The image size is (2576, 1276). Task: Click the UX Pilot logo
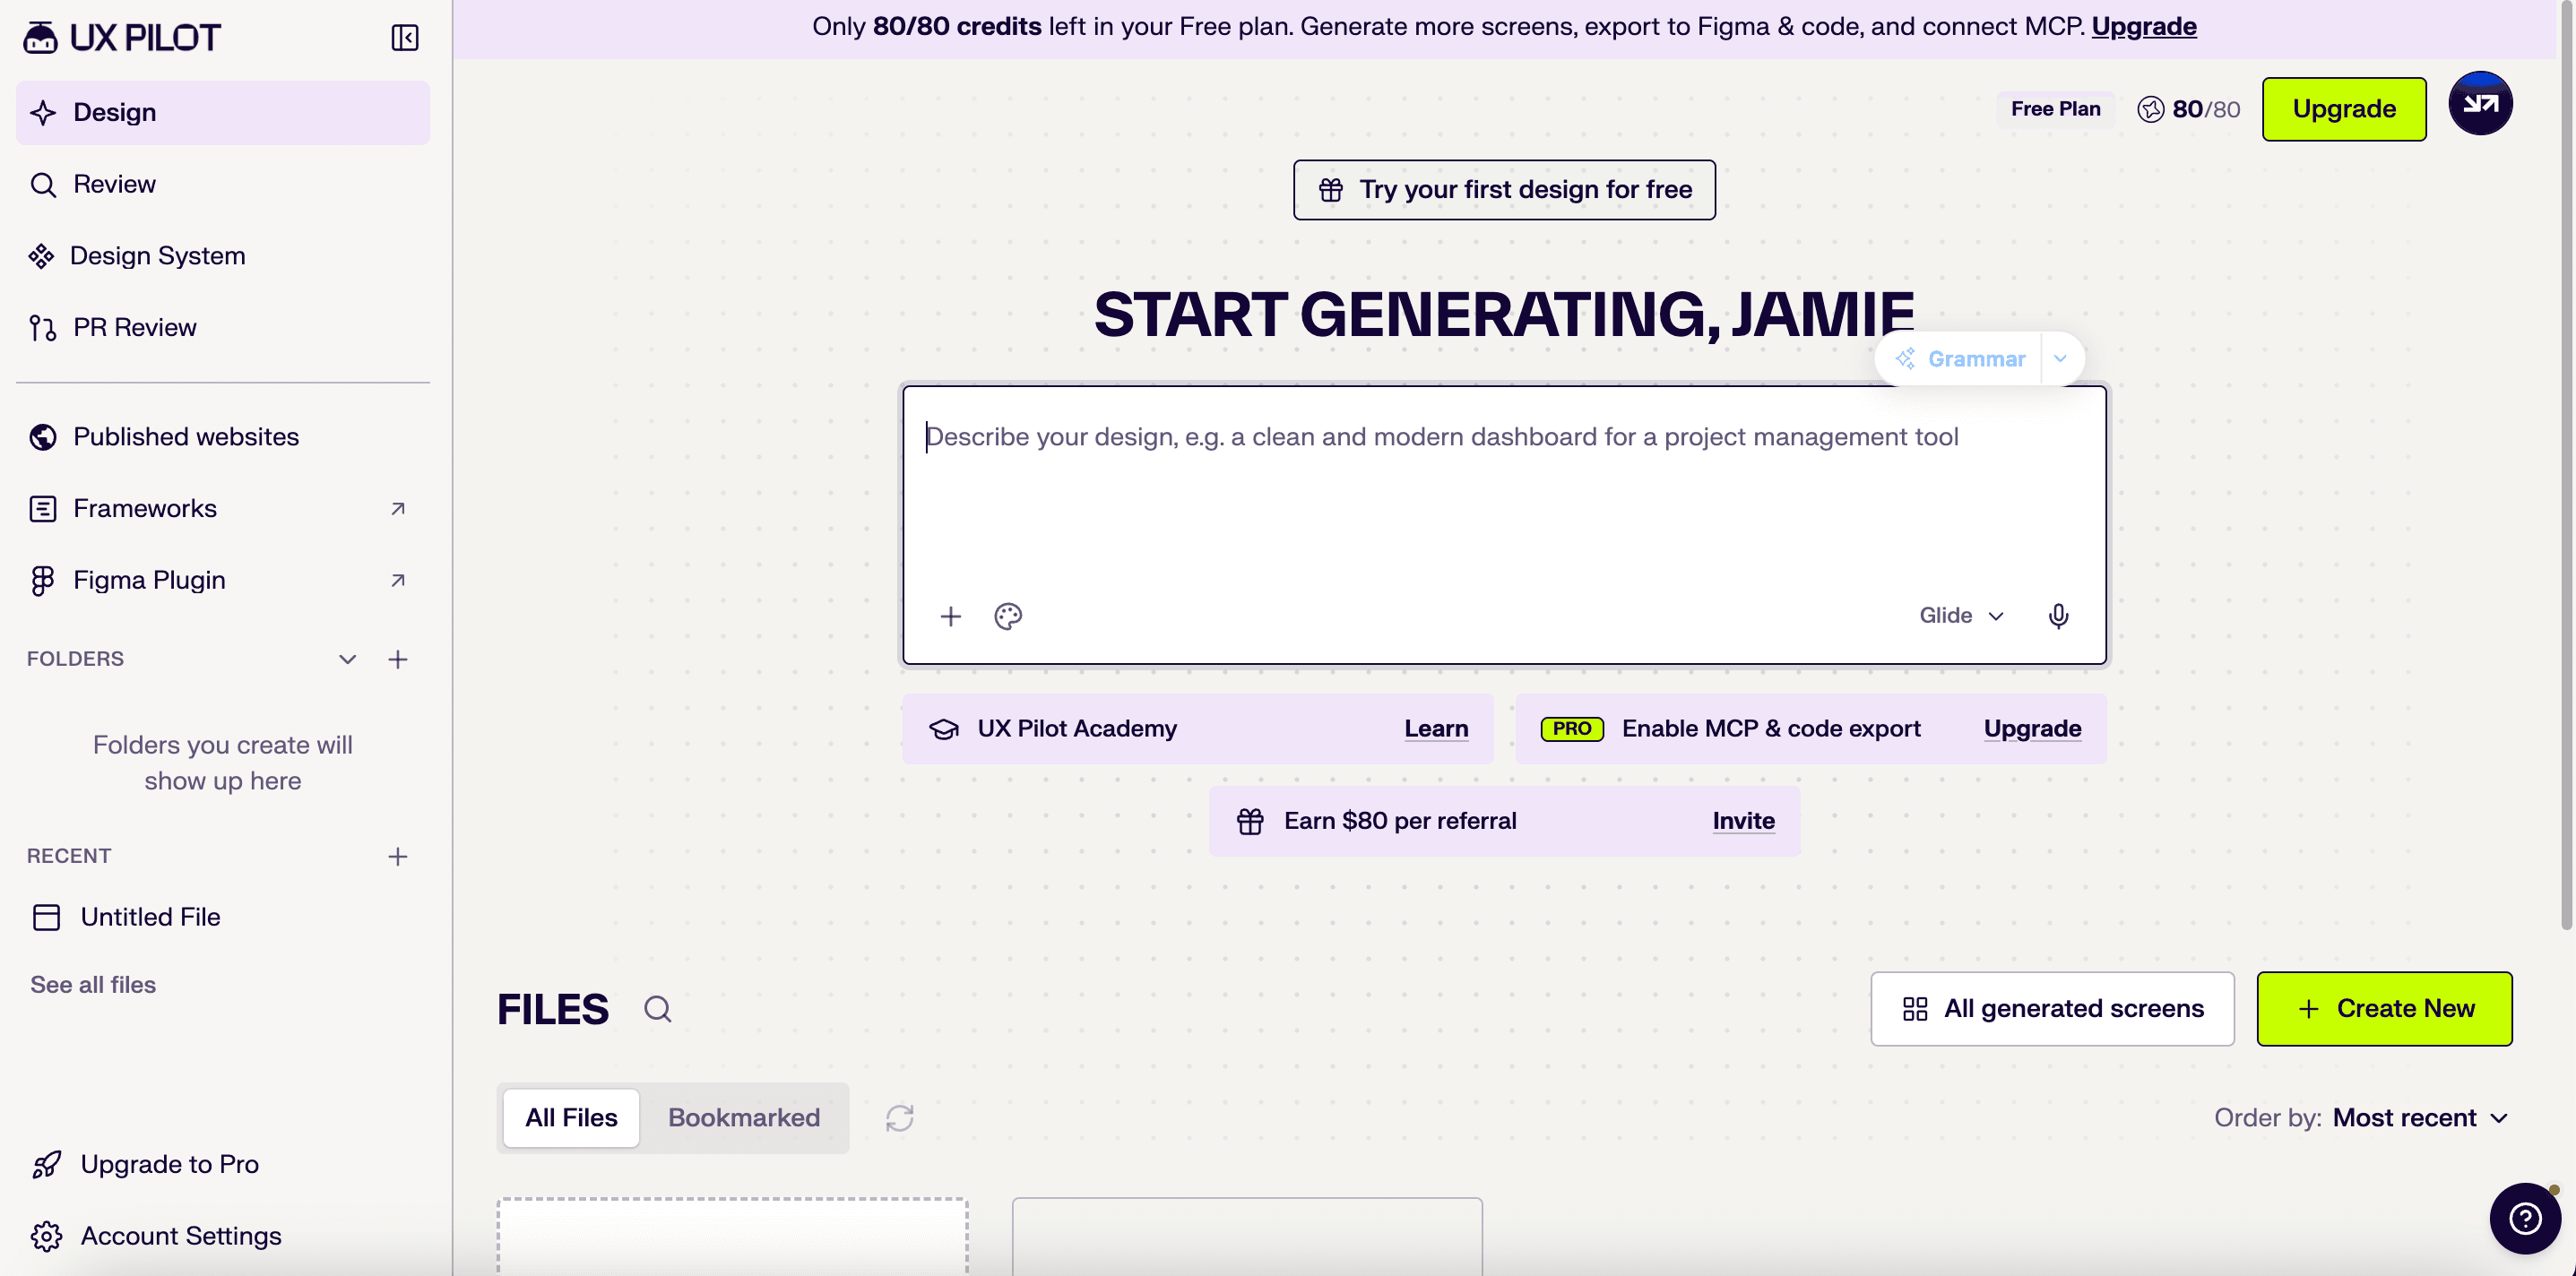(x=121, y=38)
